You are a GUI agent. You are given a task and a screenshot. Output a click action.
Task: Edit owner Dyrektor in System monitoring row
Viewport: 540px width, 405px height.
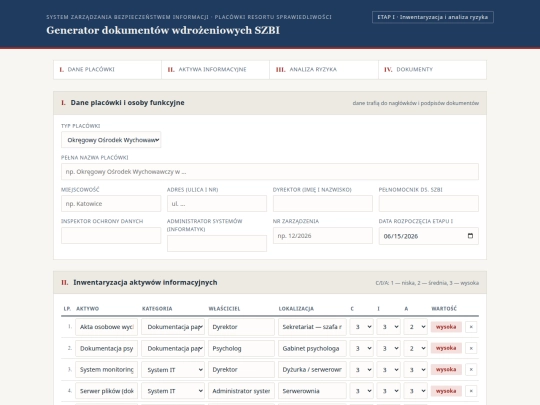[241, 370]
